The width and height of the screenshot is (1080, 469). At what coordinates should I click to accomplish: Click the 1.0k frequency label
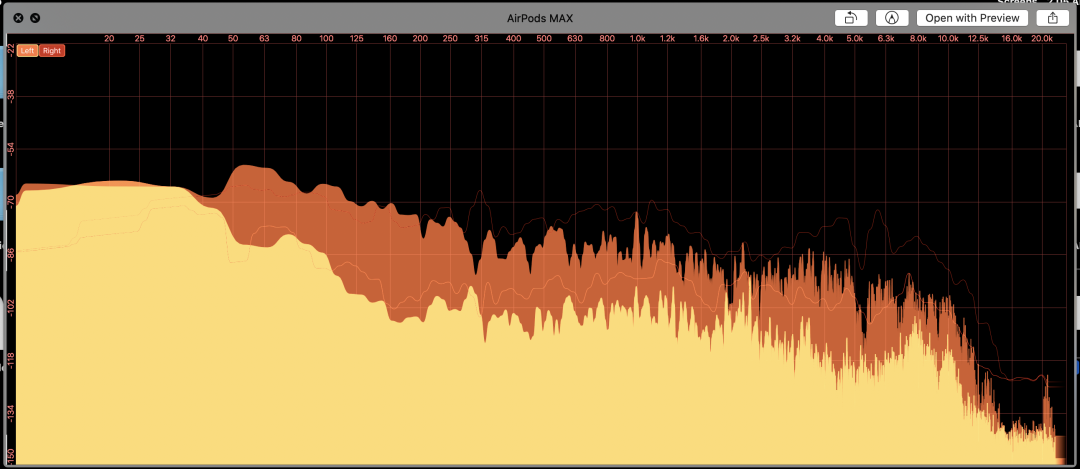pos(637,39)
